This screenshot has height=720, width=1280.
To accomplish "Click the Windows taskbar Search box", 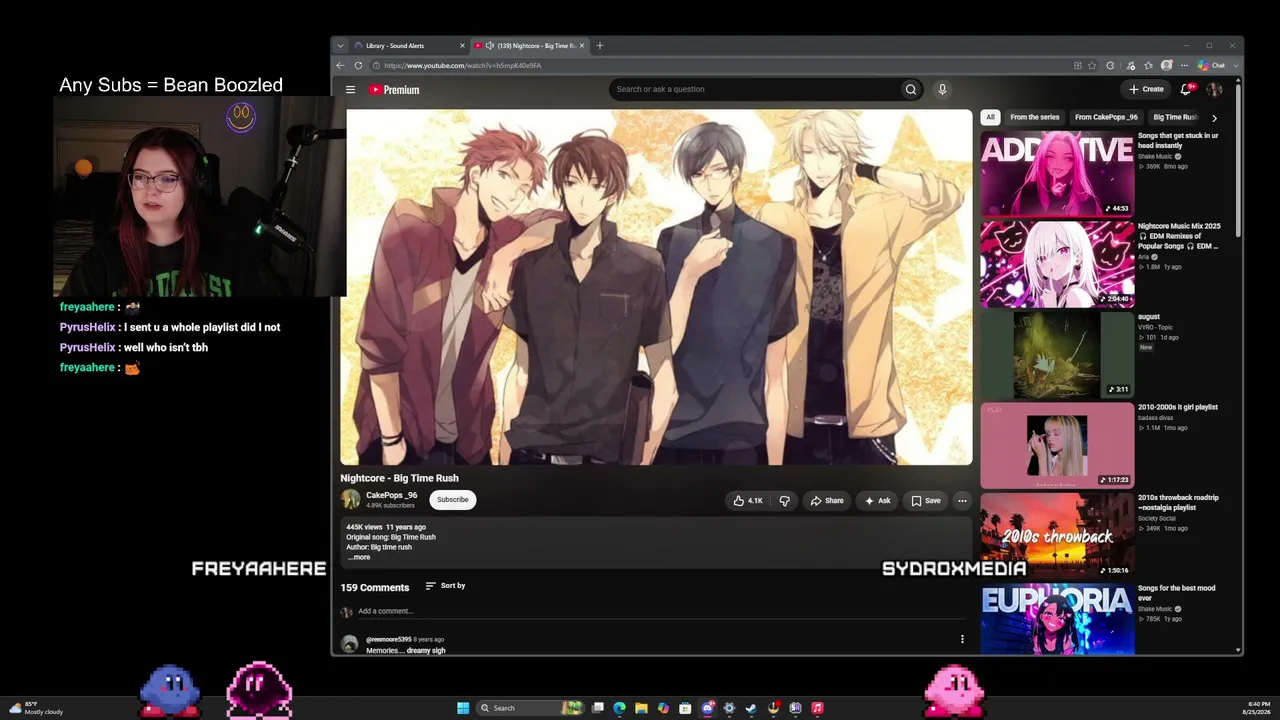I will tap(530, 708).
